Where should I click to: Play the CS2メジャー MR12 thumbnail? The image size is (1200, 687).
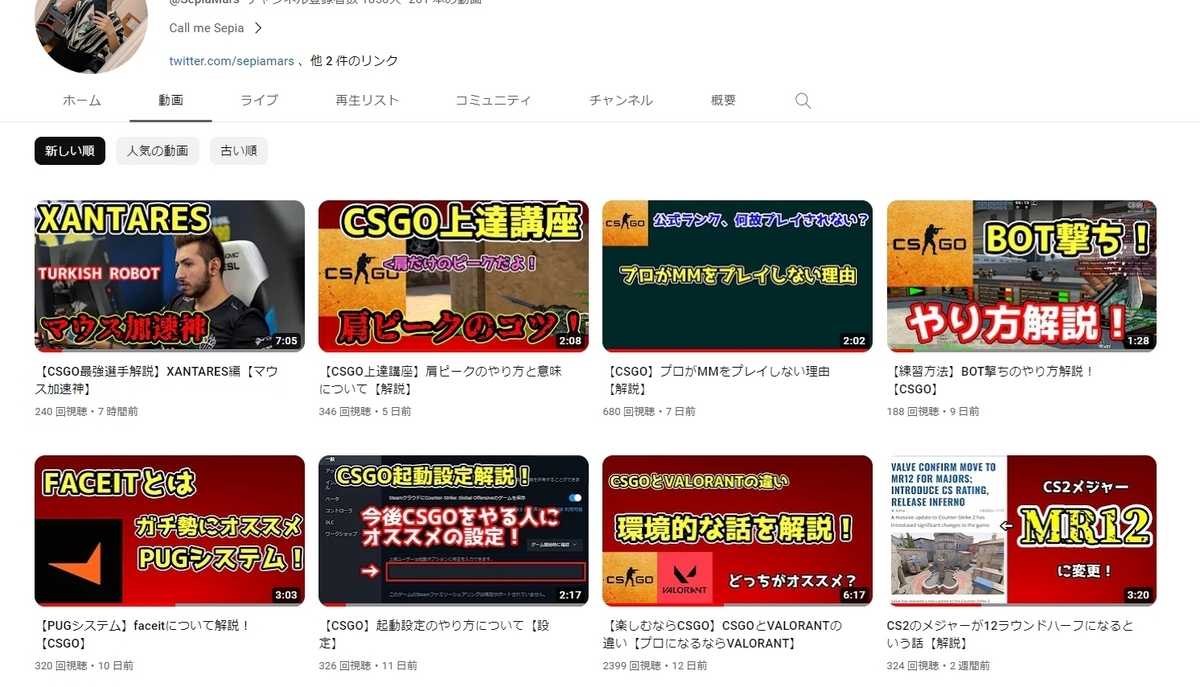1021,531
